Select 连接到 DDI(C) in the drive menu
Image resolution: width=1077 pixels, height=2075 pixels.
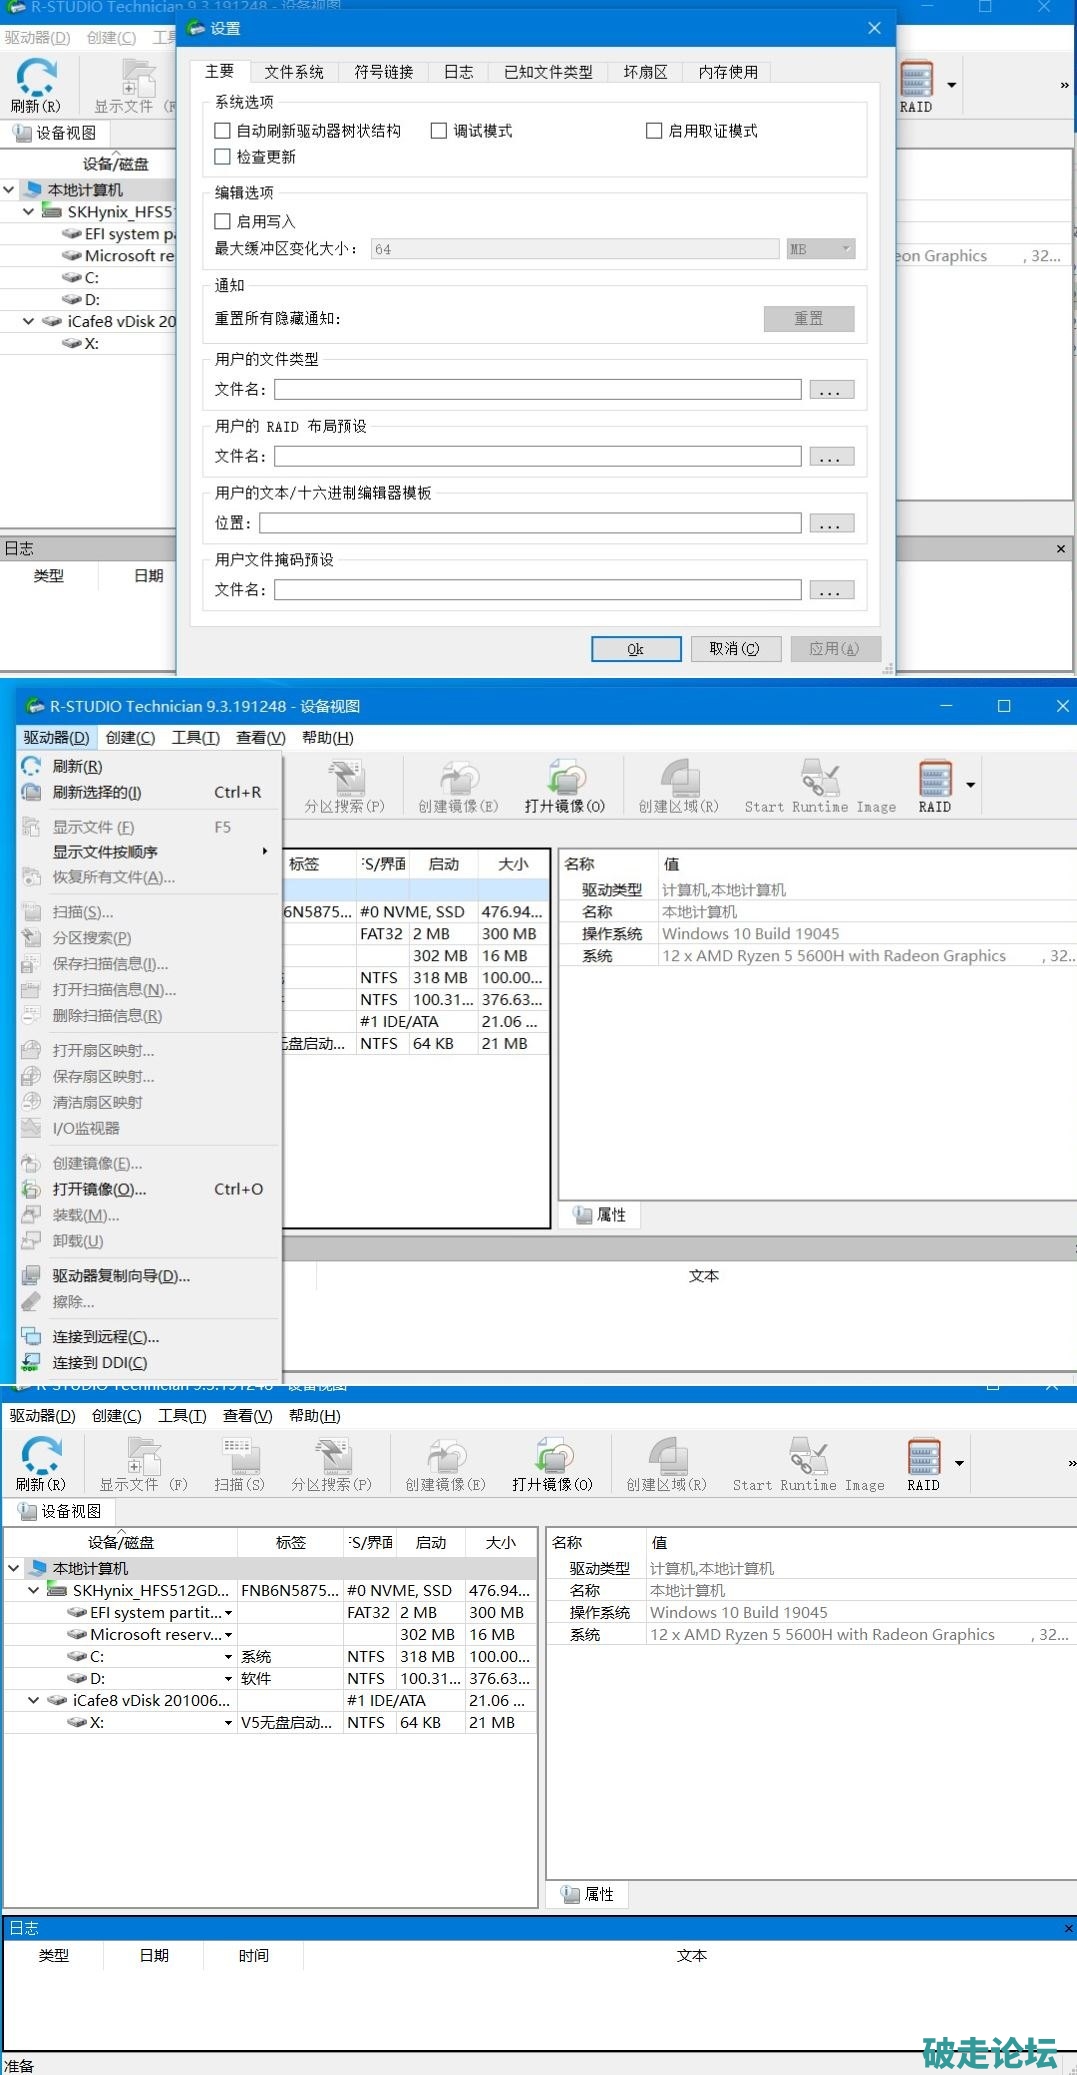point(99,1362)
